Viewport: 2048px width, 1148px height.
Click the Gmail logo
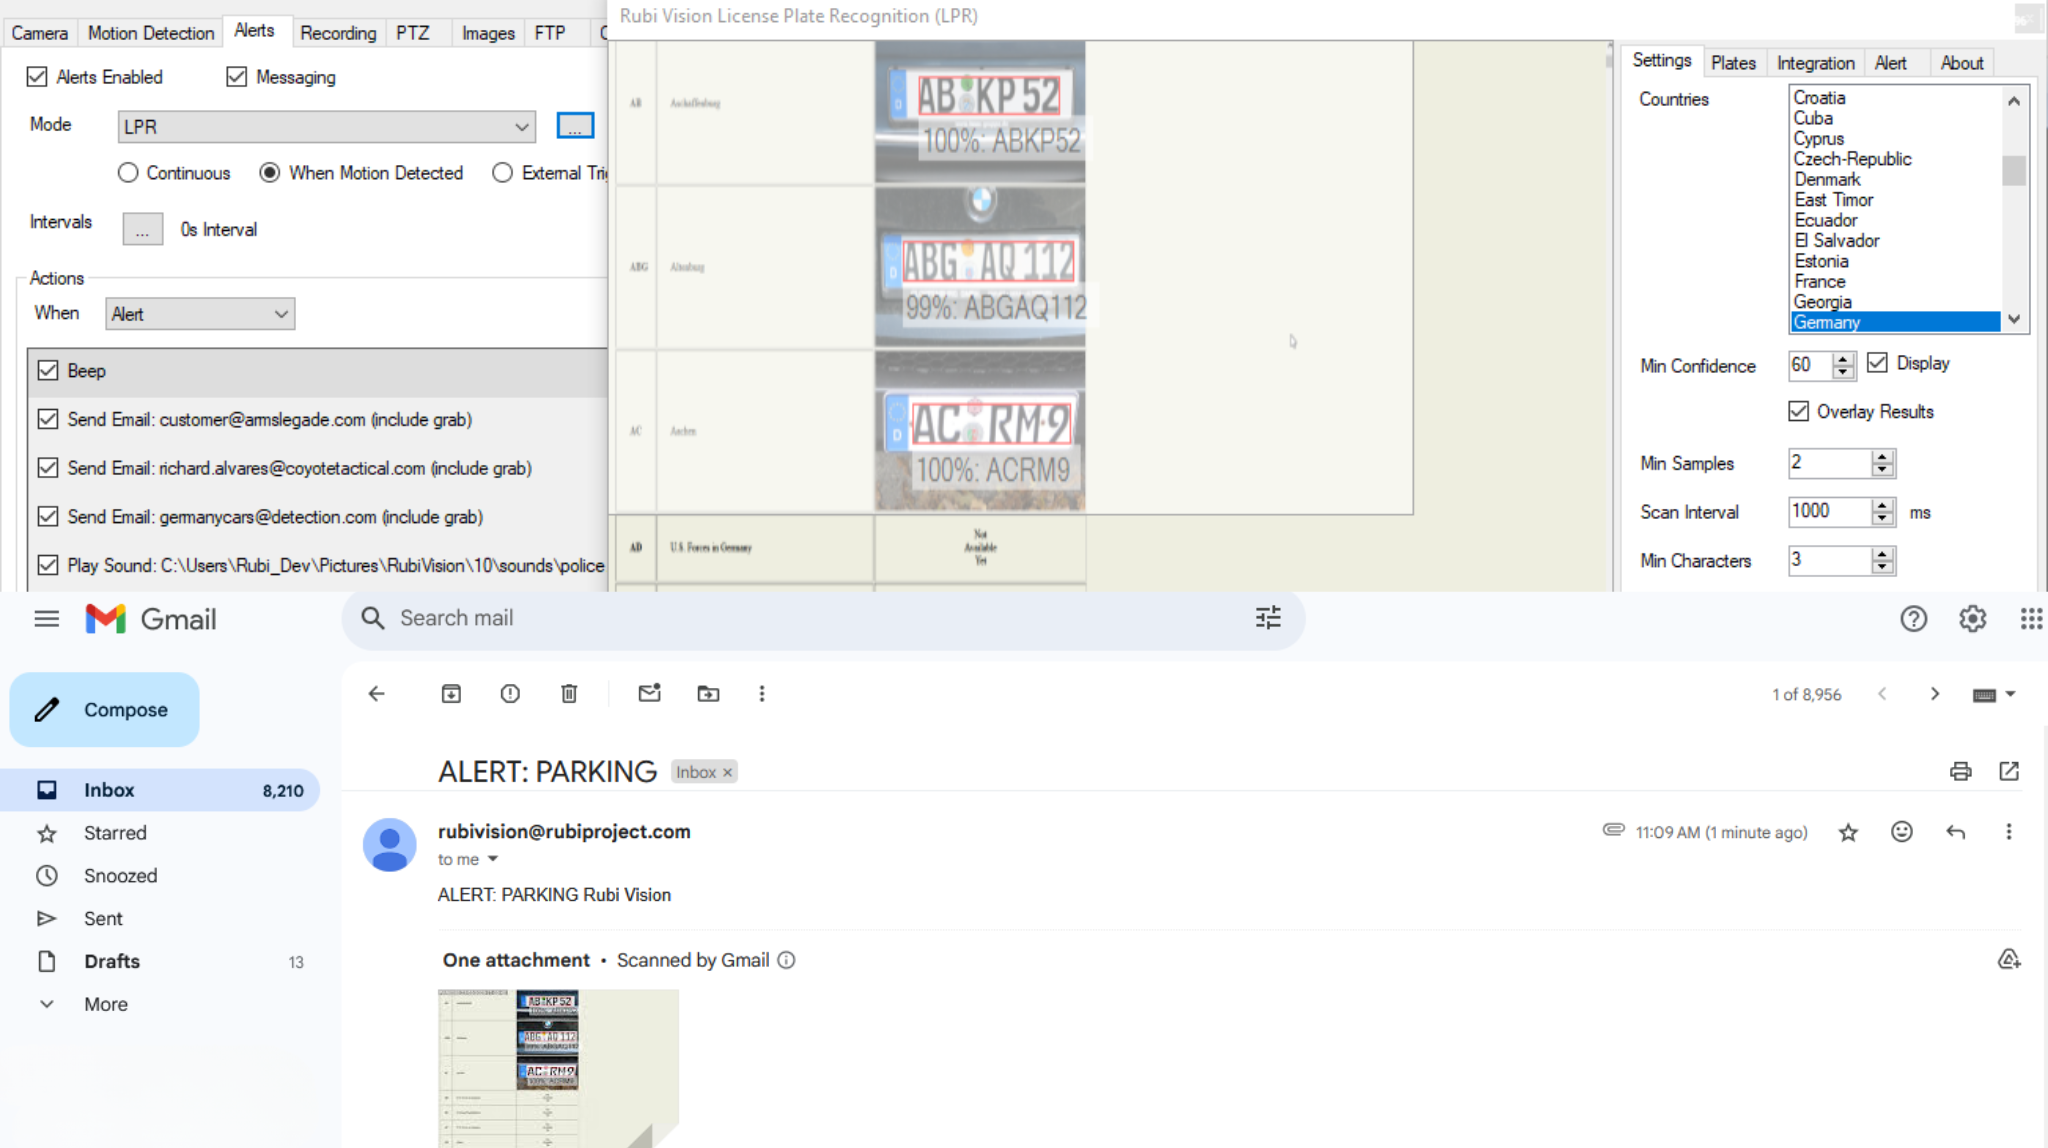[x=151, y=619]
